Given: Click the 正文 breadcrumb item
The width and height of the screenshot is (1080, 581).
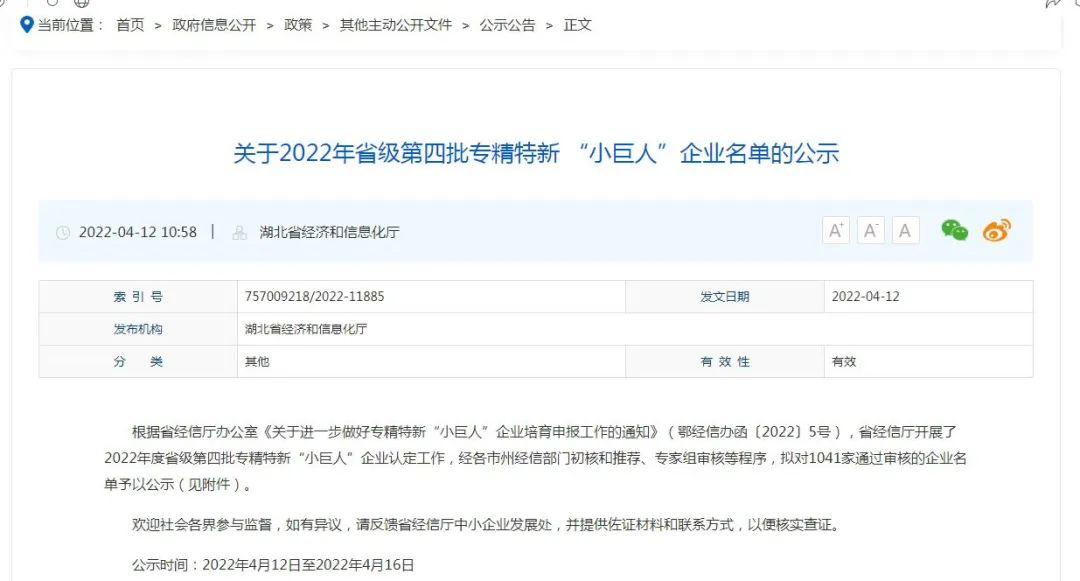Looking at the screenshot, I should 578,25.
